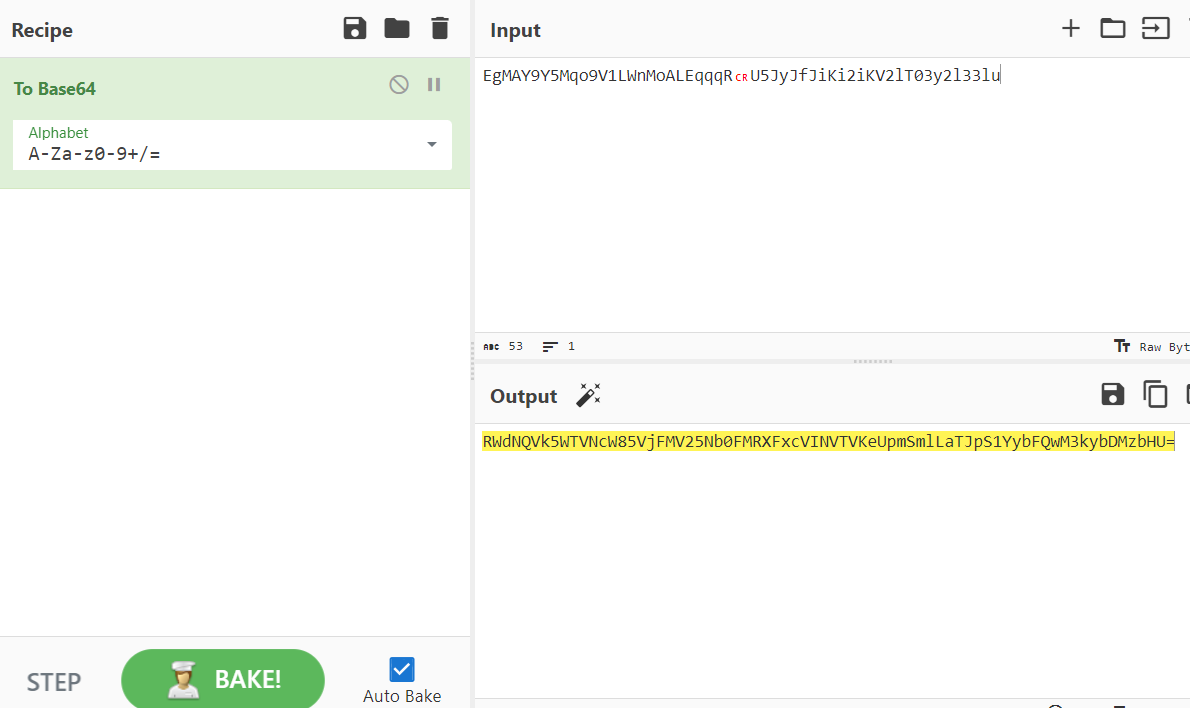
Task: Click the Input pane heading
Action: click(x=515, y=30)
